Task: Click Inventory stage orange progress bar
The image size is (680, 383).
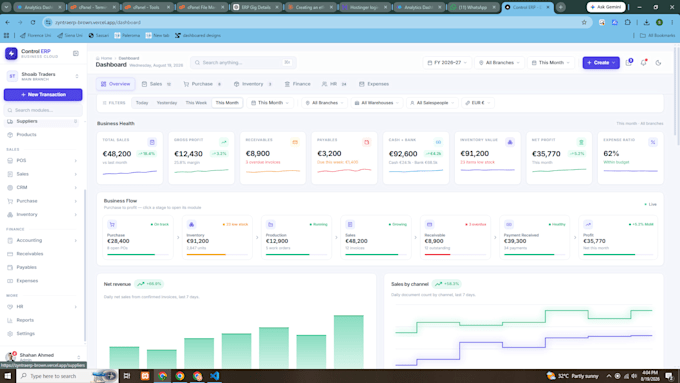Action: pos(217,255)
